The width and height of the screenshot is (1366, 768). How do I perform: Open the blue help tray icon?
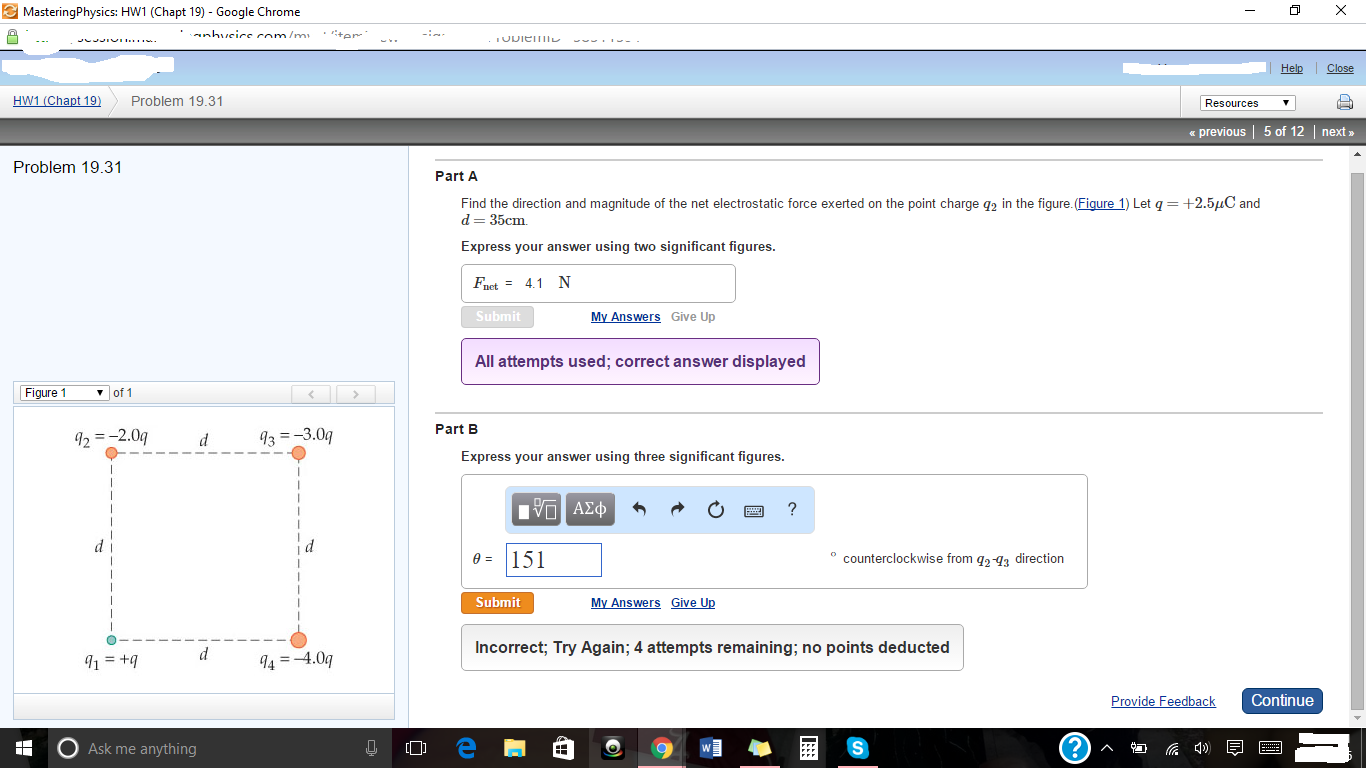1075,748
